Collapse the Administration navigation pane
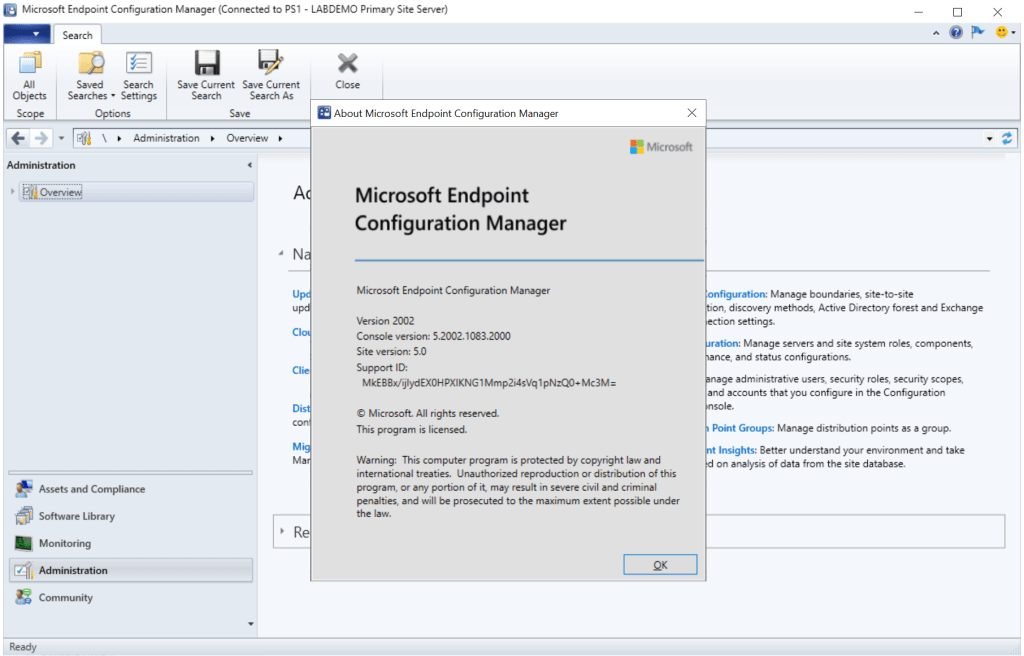1024x656 pixels. [249, 165]
